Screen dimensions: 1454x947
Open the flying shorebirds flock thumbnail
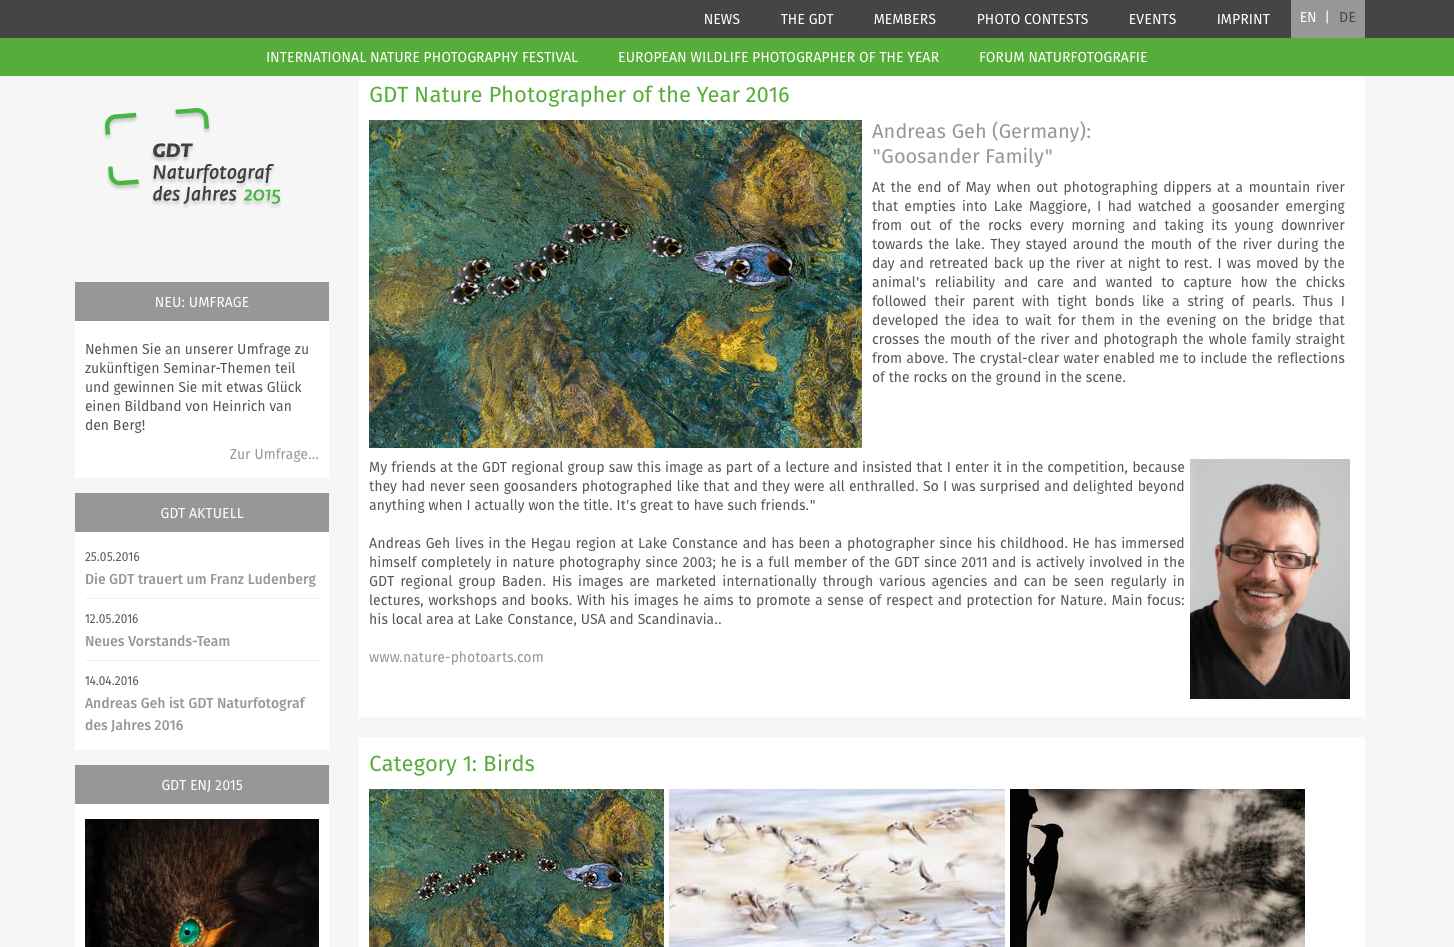pos(836,867)
